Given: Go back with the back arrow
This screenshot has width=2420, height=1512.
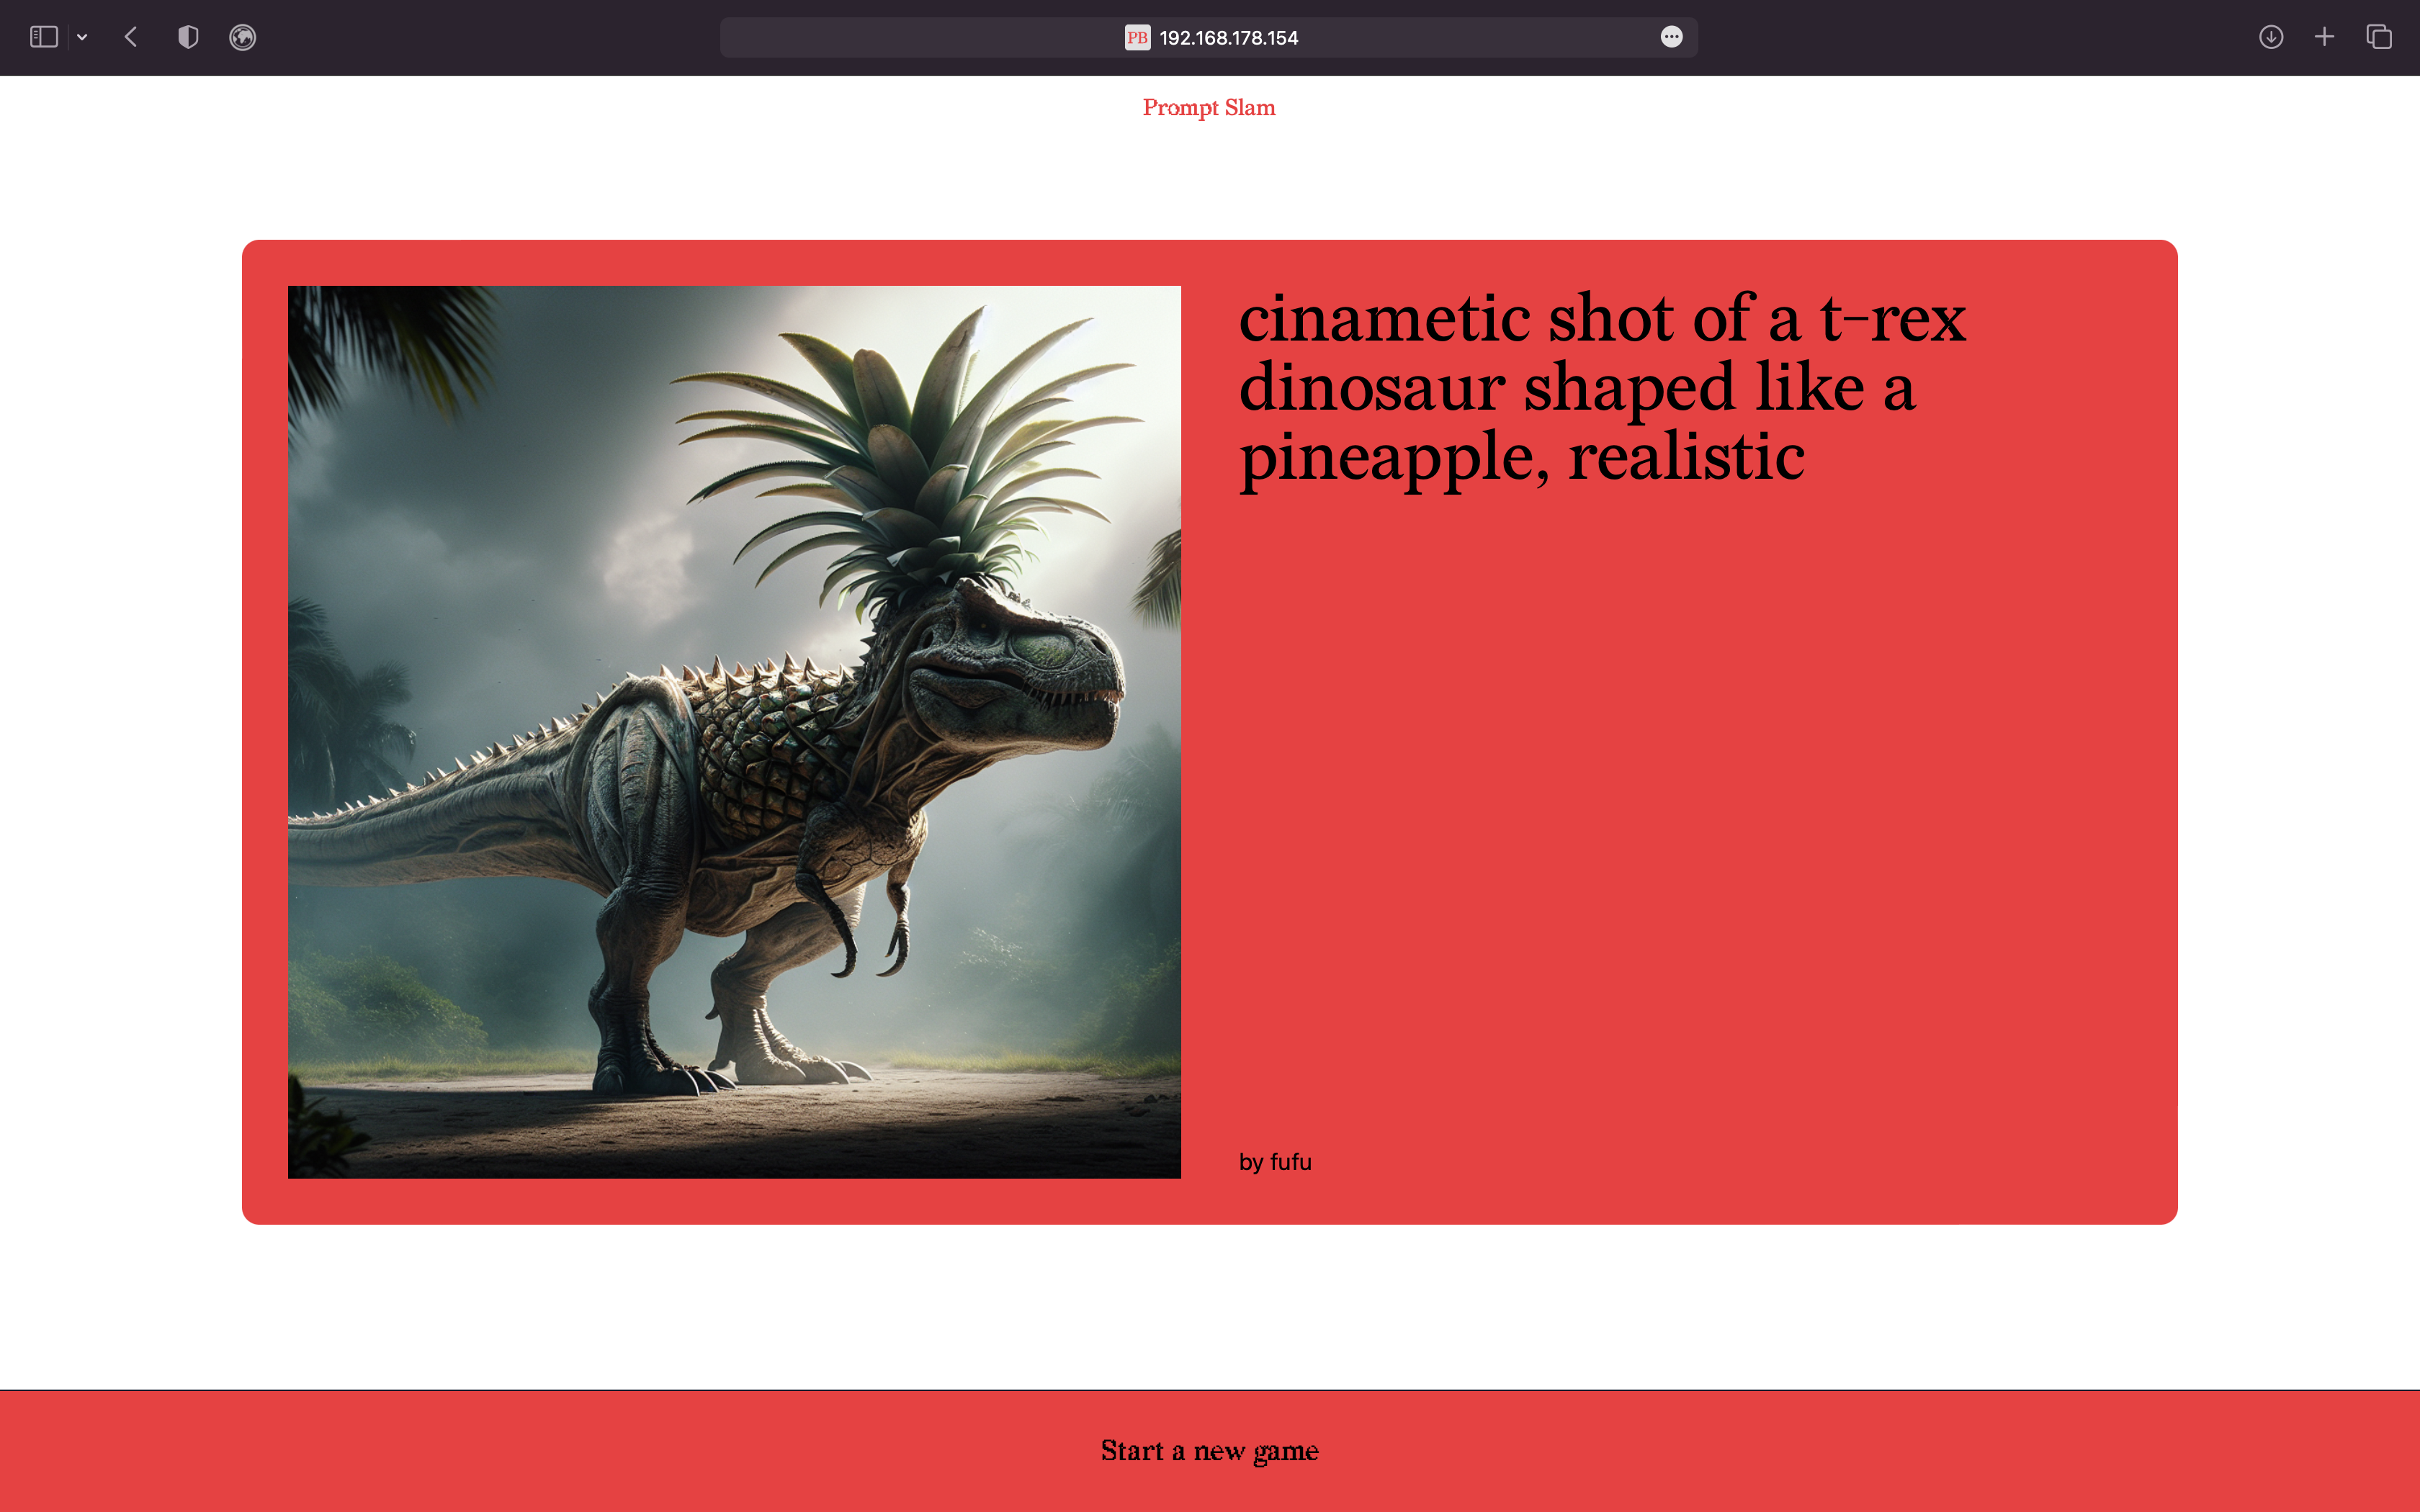Looking at the screenshot, I should point(131,37).
